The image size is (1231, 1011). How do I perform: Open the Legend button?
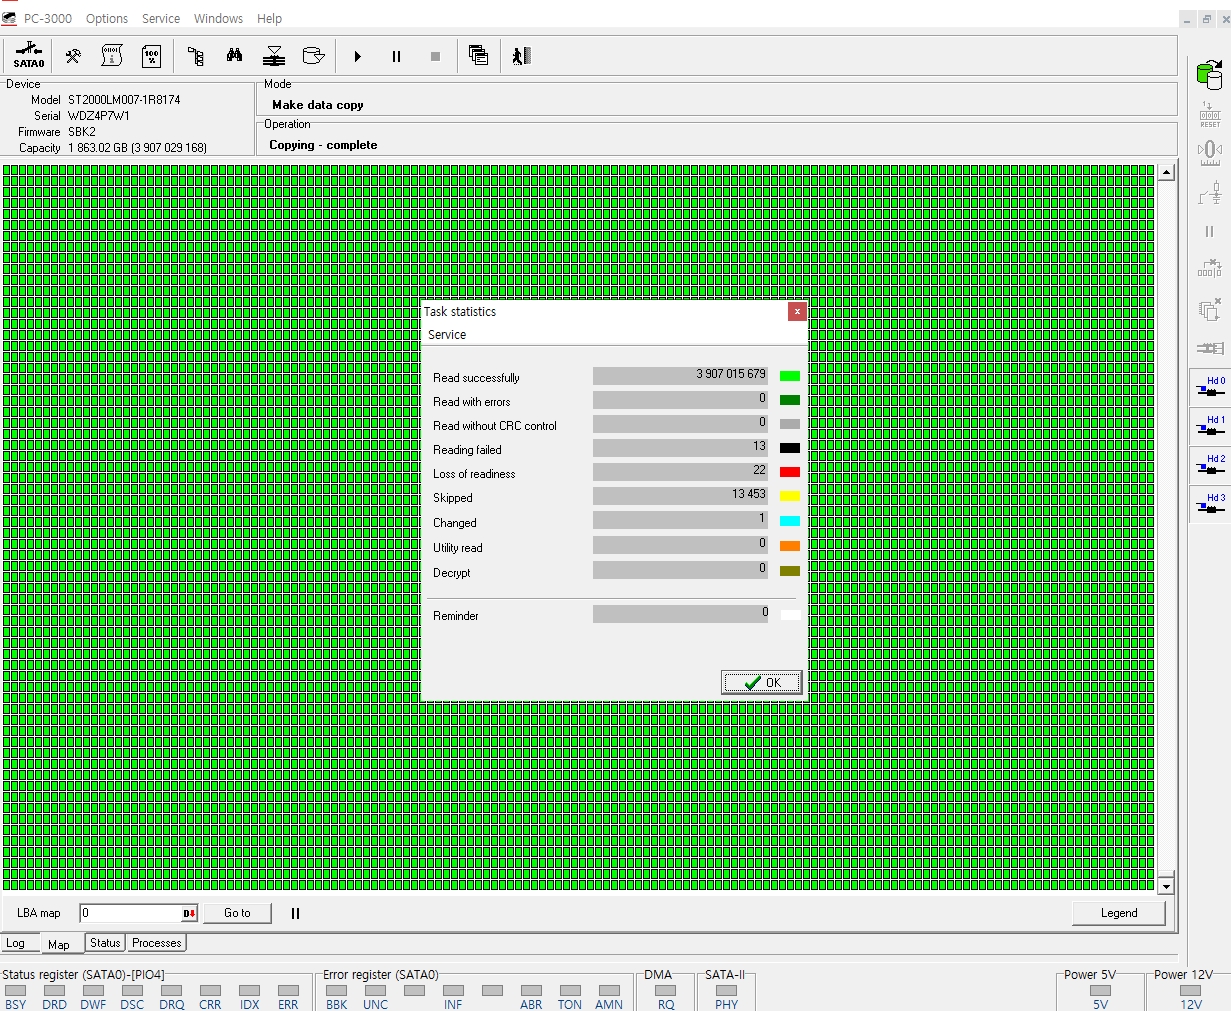tap(1118, 913)
